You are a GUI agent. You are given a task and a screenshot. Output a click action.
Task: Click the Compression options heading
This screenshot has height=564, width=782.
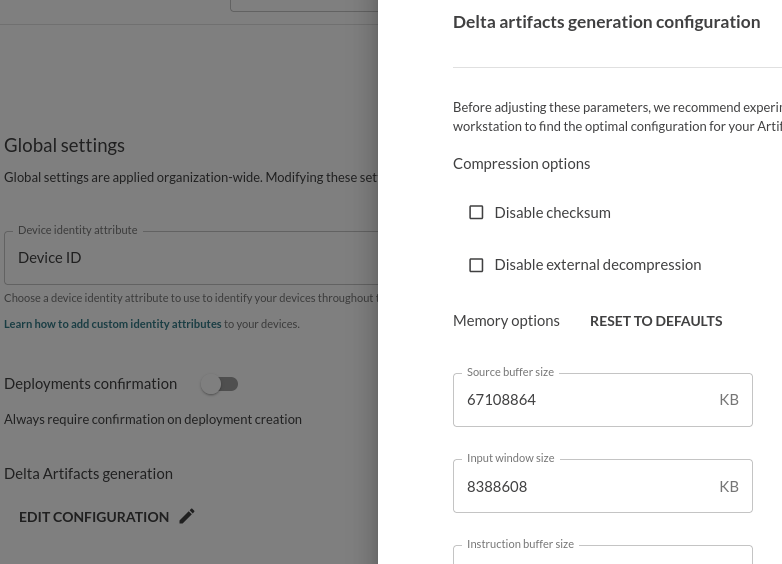(x=521, y=163)
